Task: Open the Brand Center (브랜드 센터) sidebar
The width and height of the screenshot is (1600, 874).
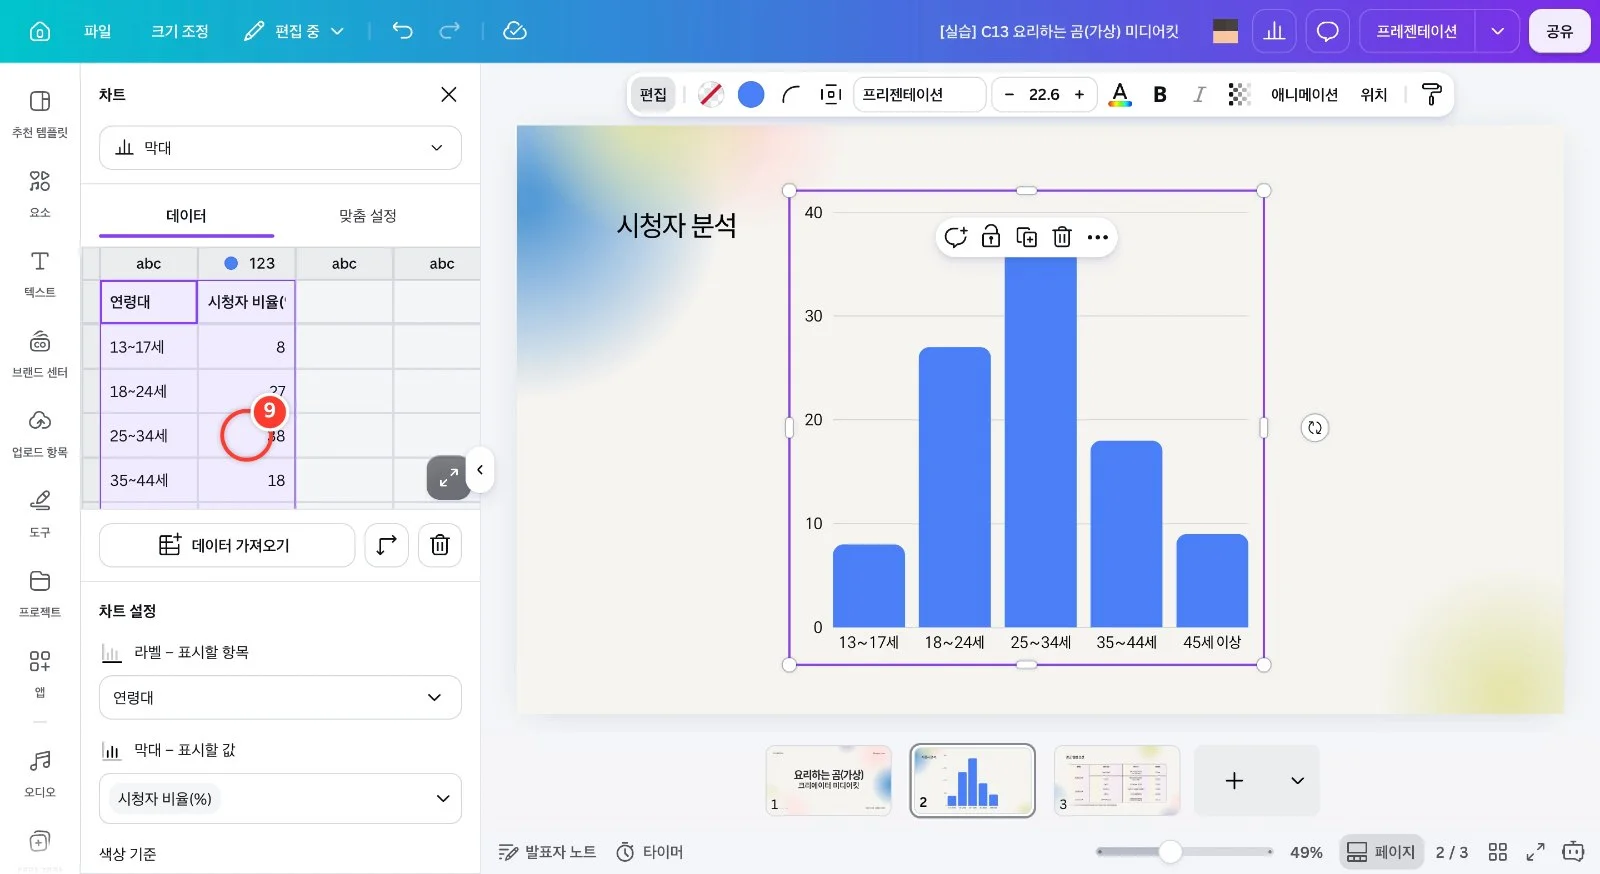Action: (x=40, y=353)
